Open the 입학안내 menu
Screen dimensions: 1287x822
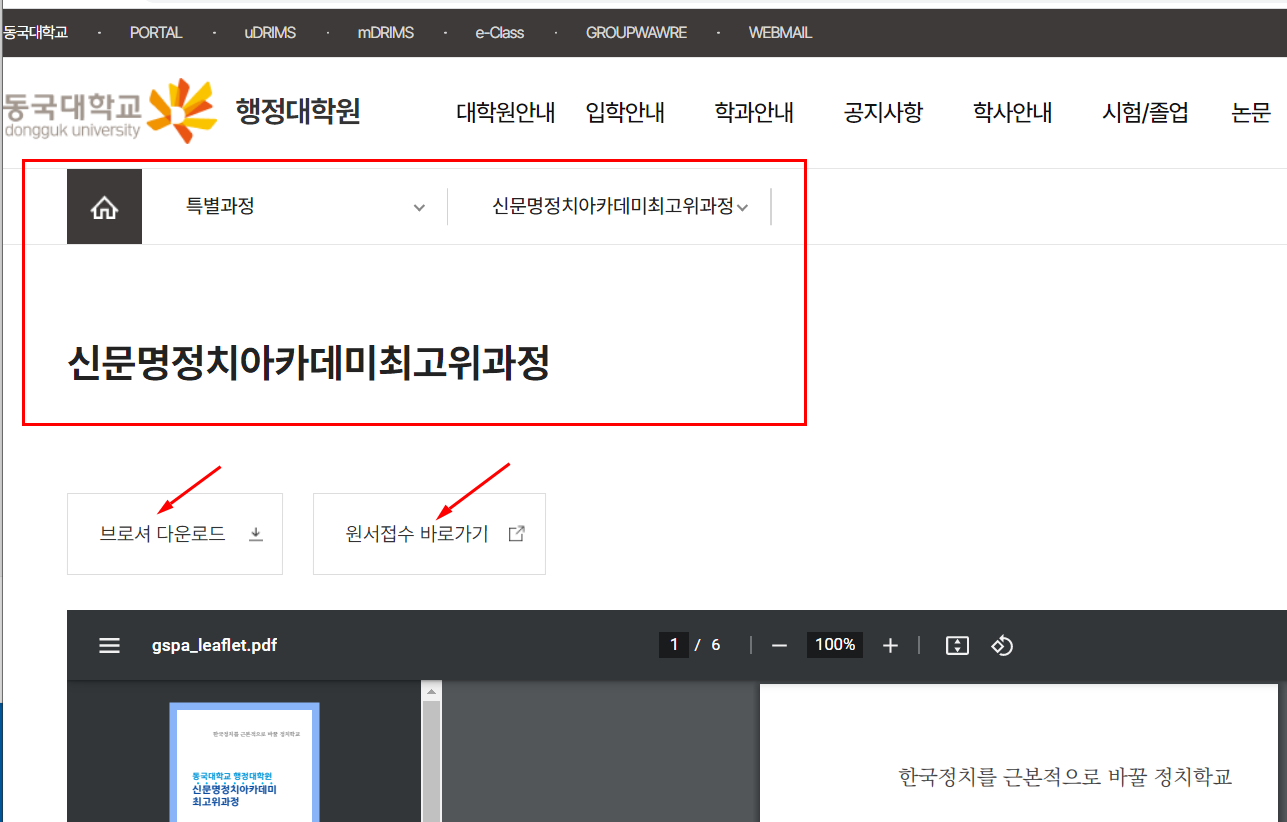pos(625,112)
